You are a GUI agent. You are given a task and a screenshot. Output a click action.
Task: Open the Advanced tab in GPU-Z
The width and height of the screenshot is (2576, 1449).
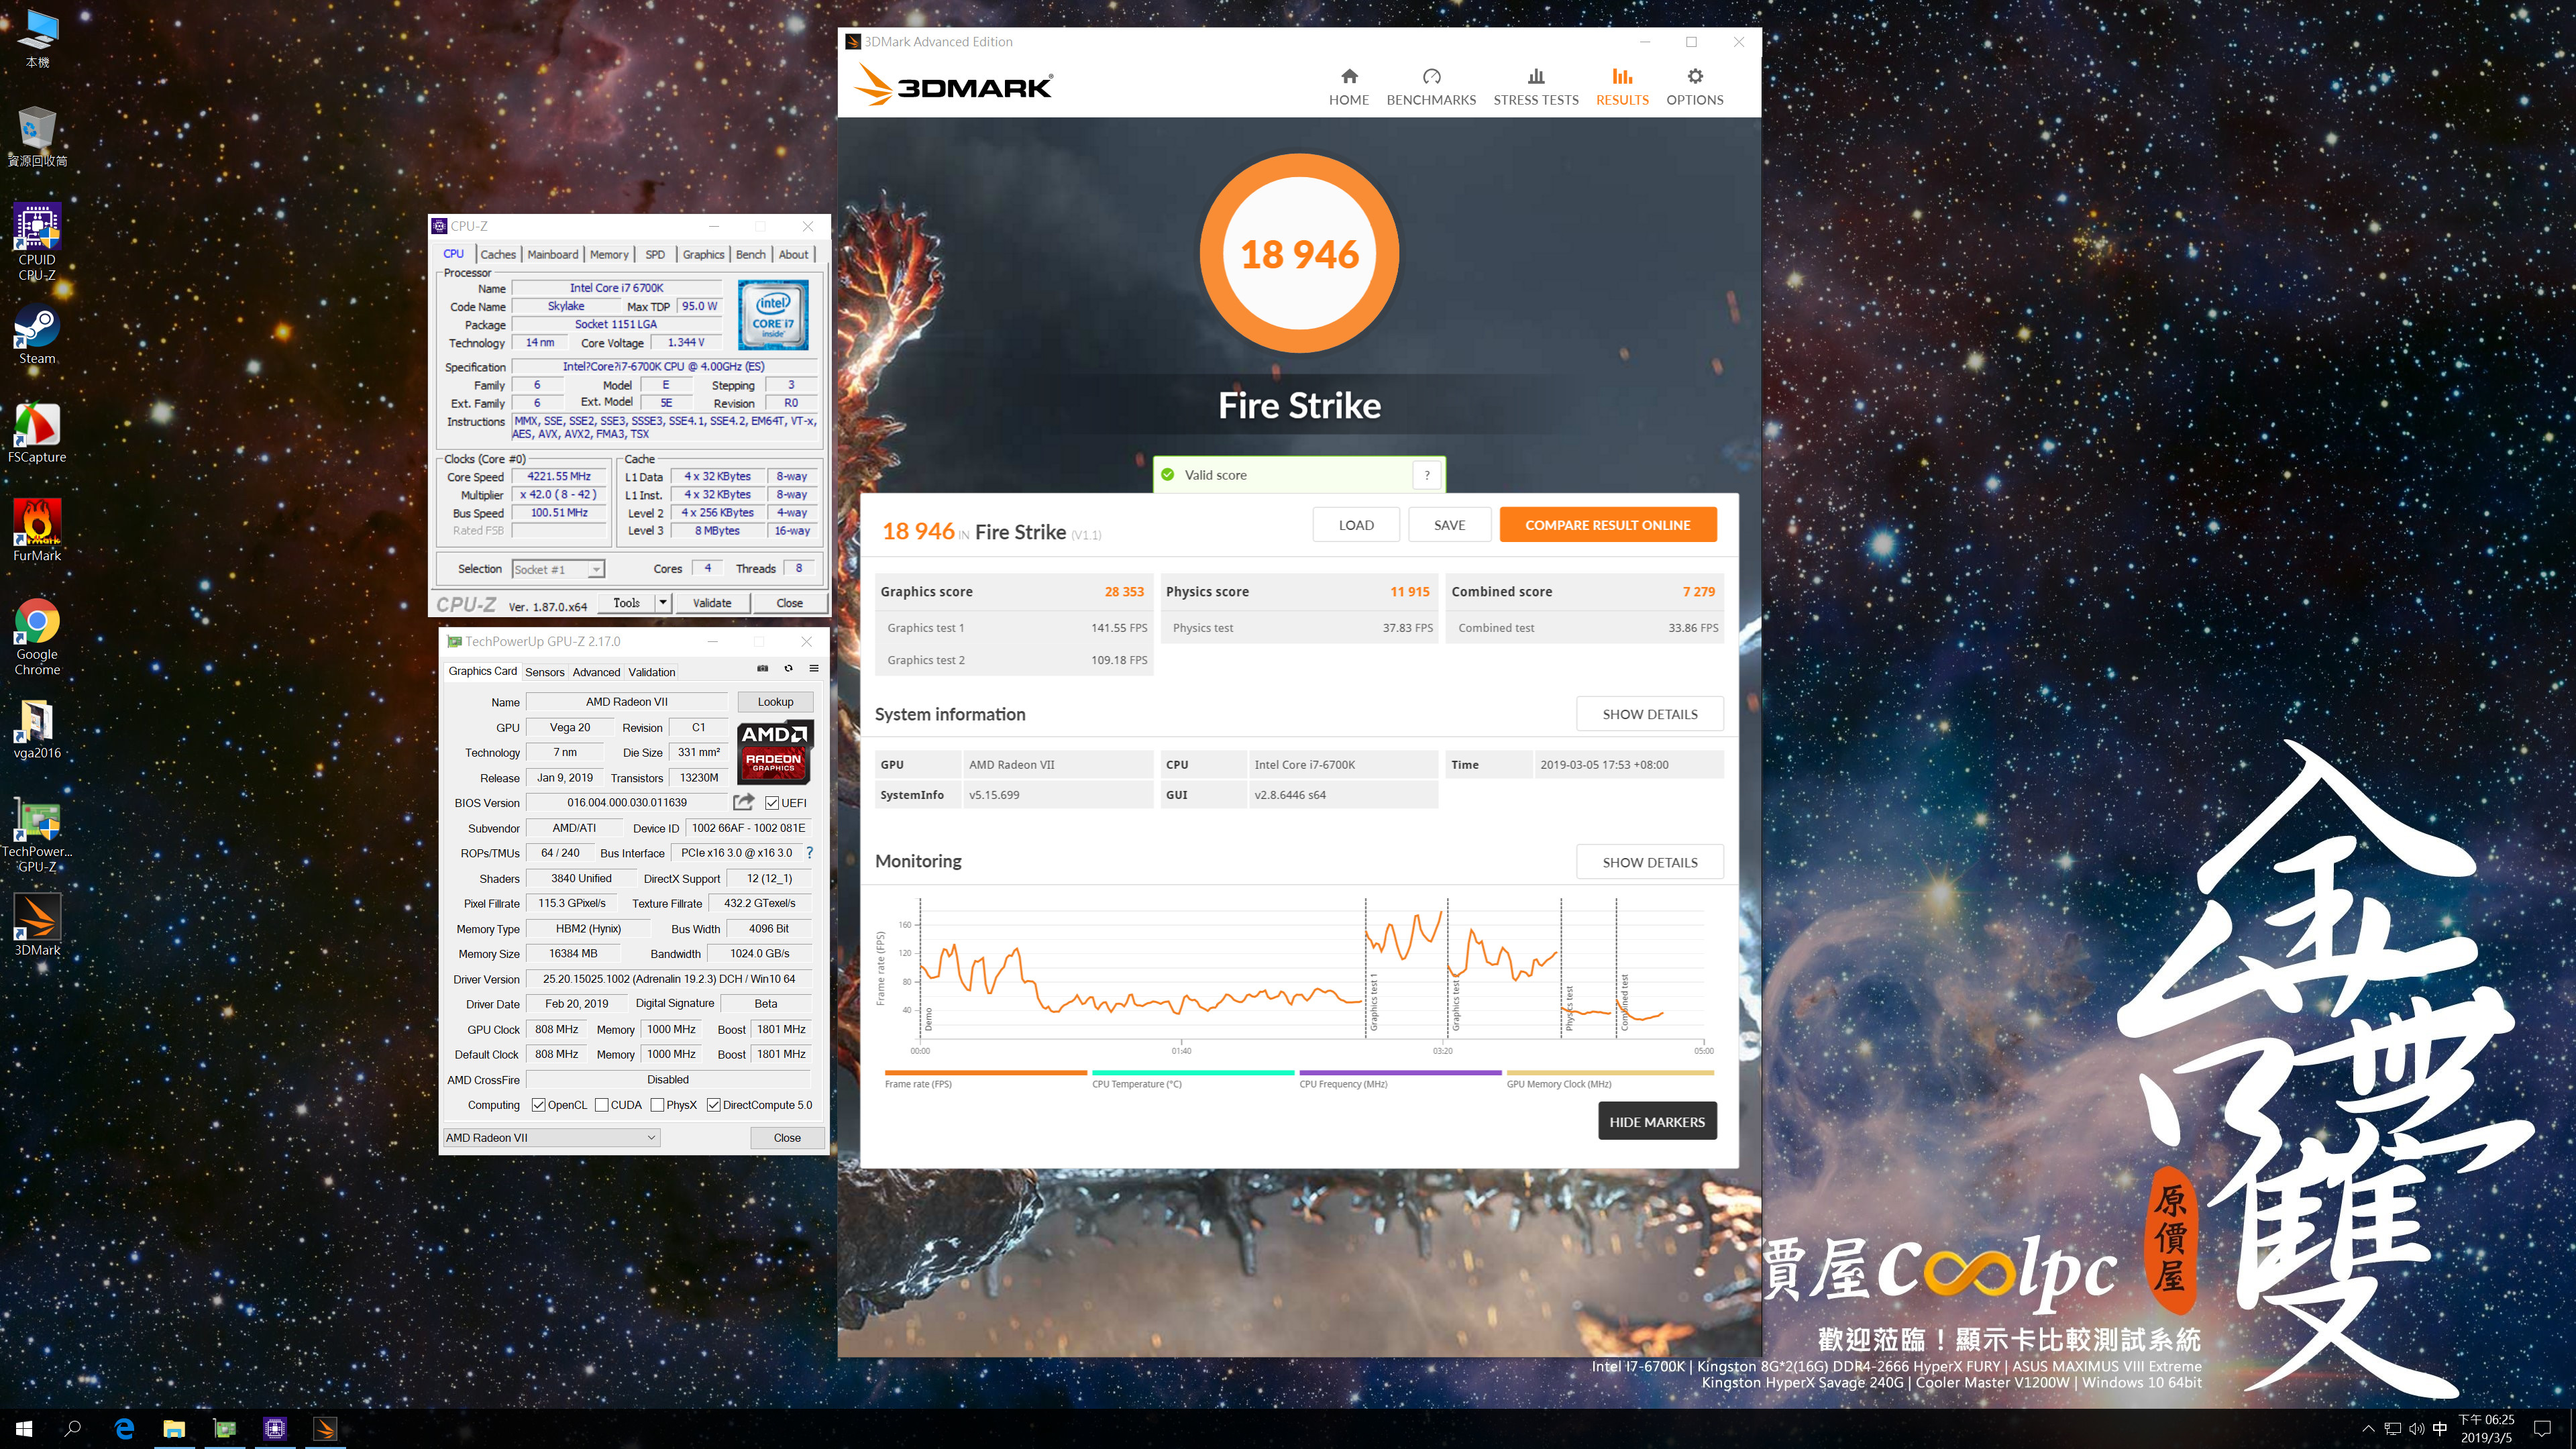[x=596, y=672]
